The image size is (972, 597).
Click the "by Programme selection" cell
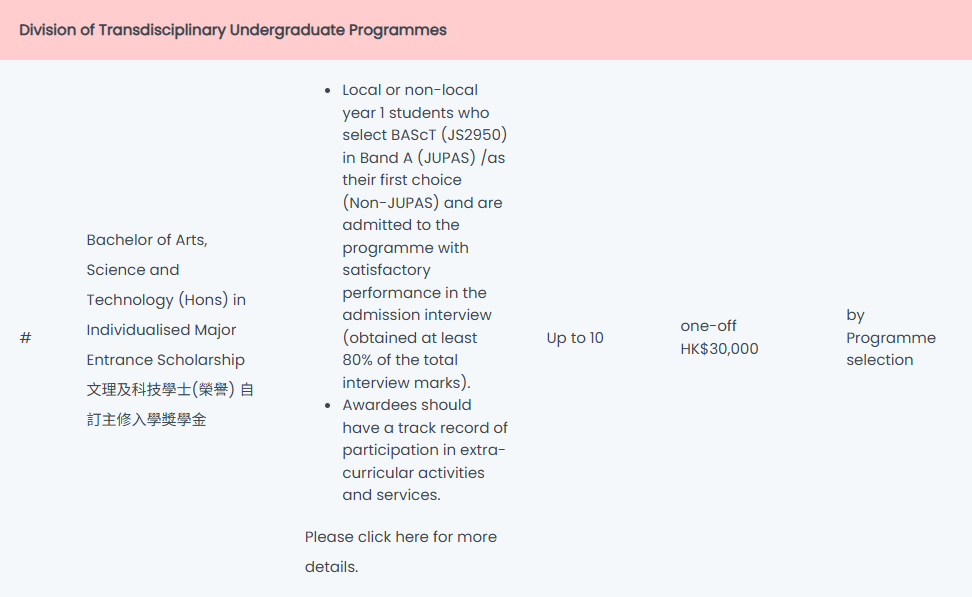pyautogui.click(x=890, y=338)
